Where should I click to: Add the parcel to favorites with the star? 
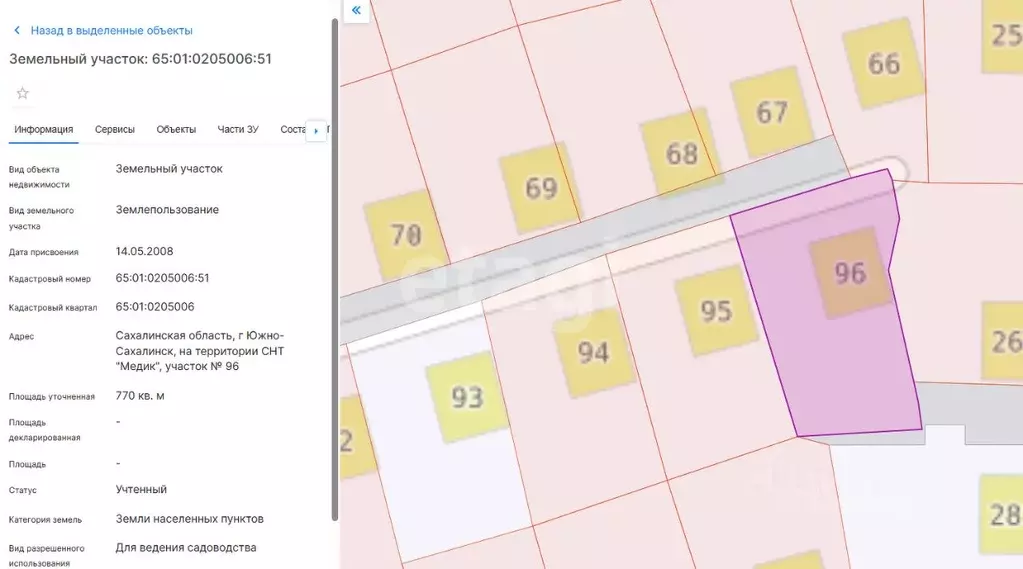[23, 94]
